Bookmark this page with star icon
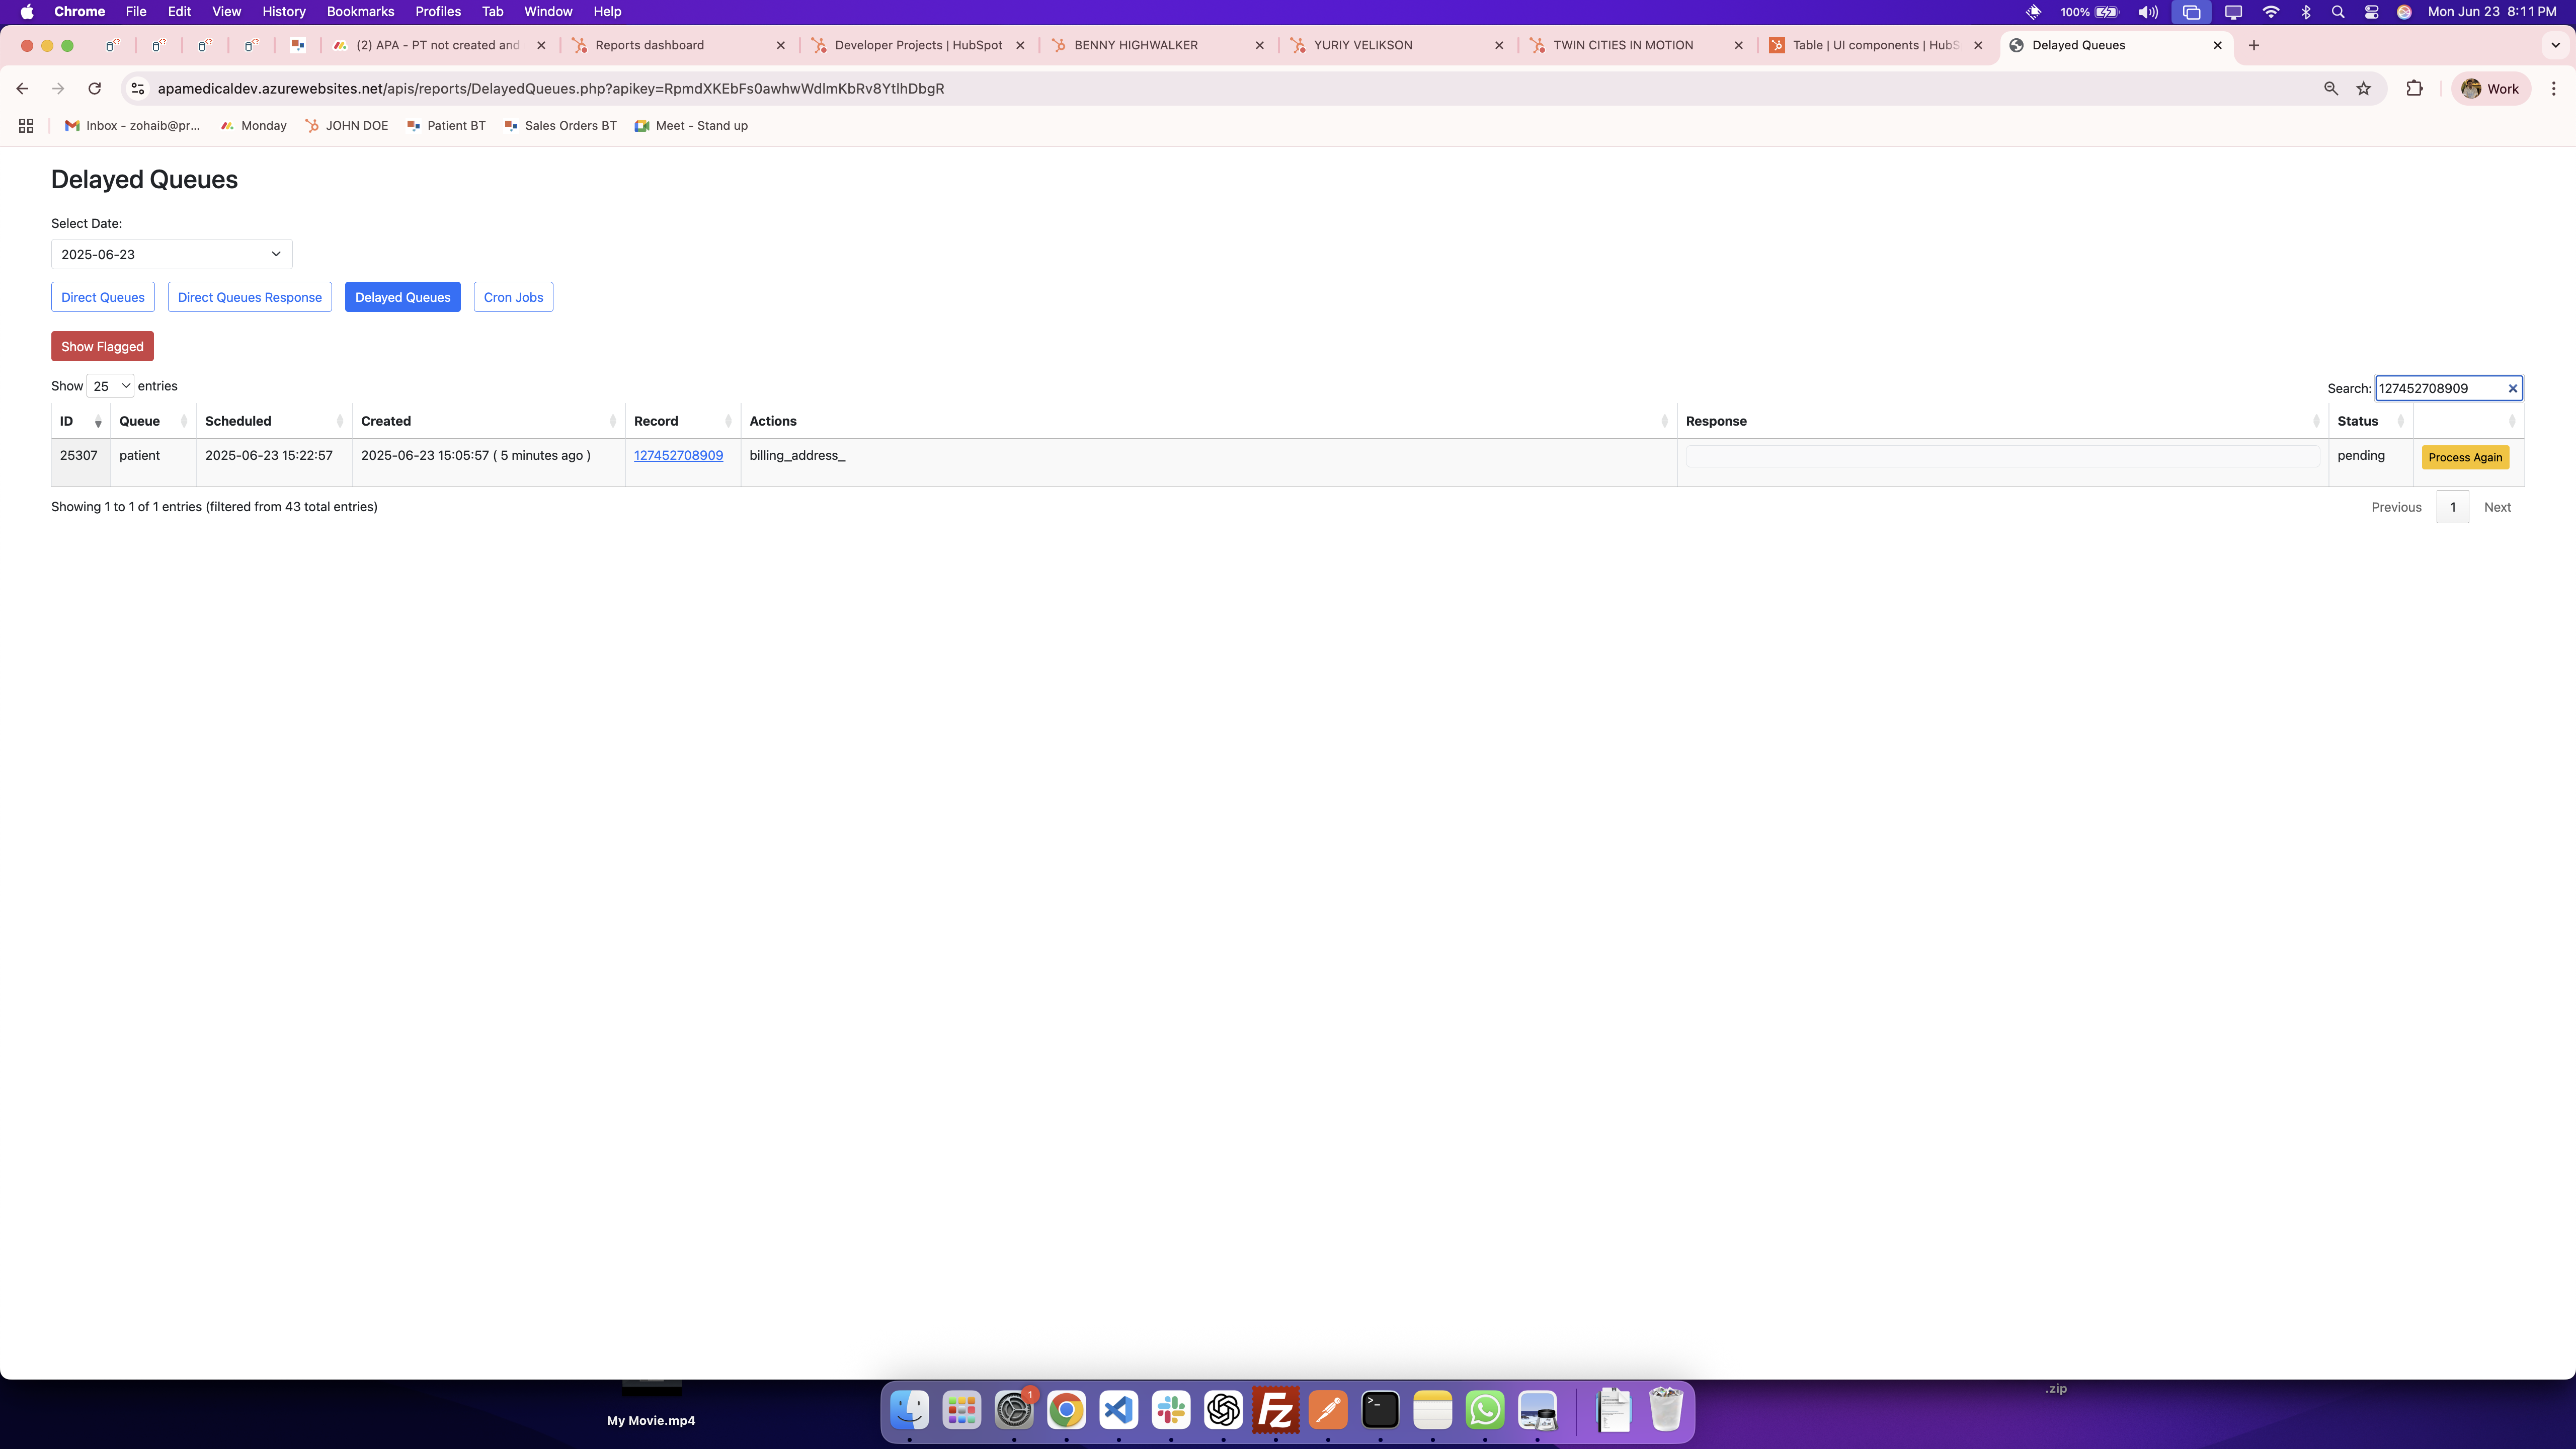 coord(2364,88)
